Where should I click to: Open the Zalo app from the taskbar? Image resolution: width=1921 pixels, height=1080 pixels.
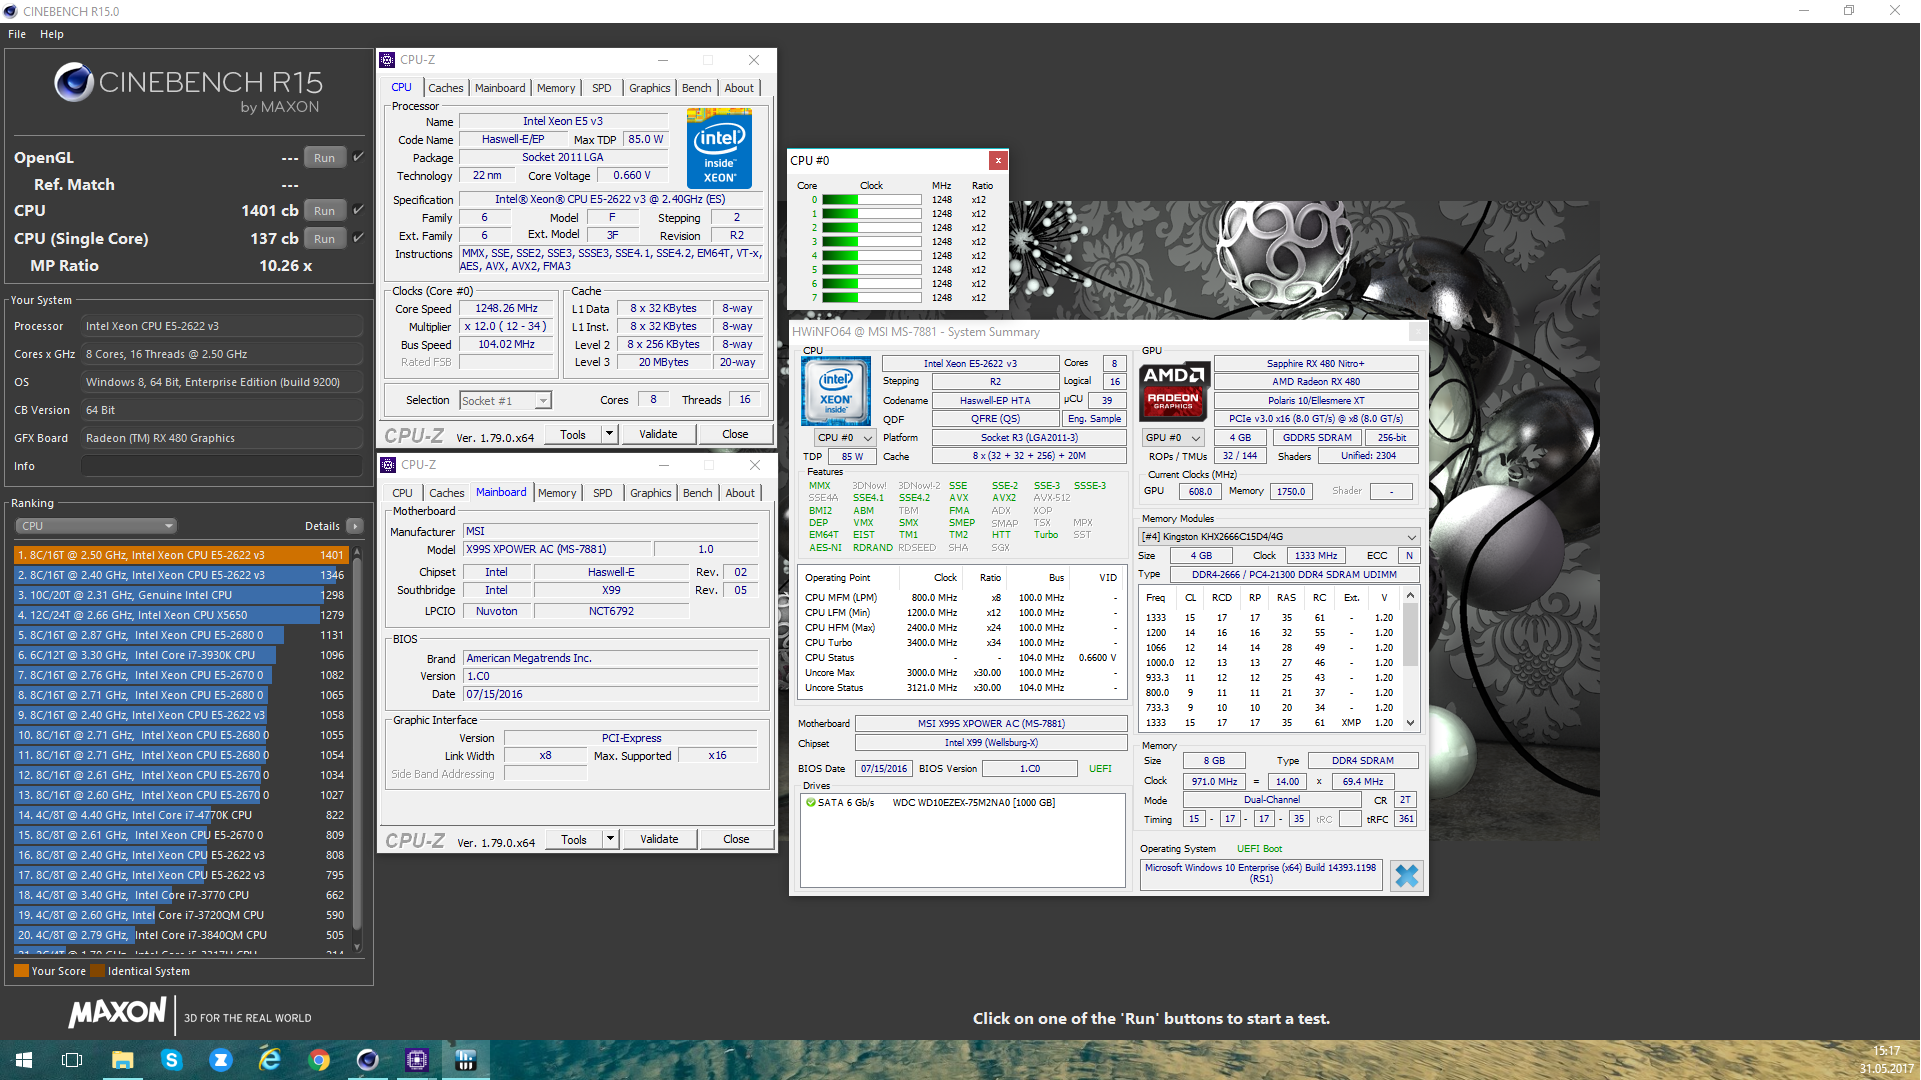coord(220,1060)
